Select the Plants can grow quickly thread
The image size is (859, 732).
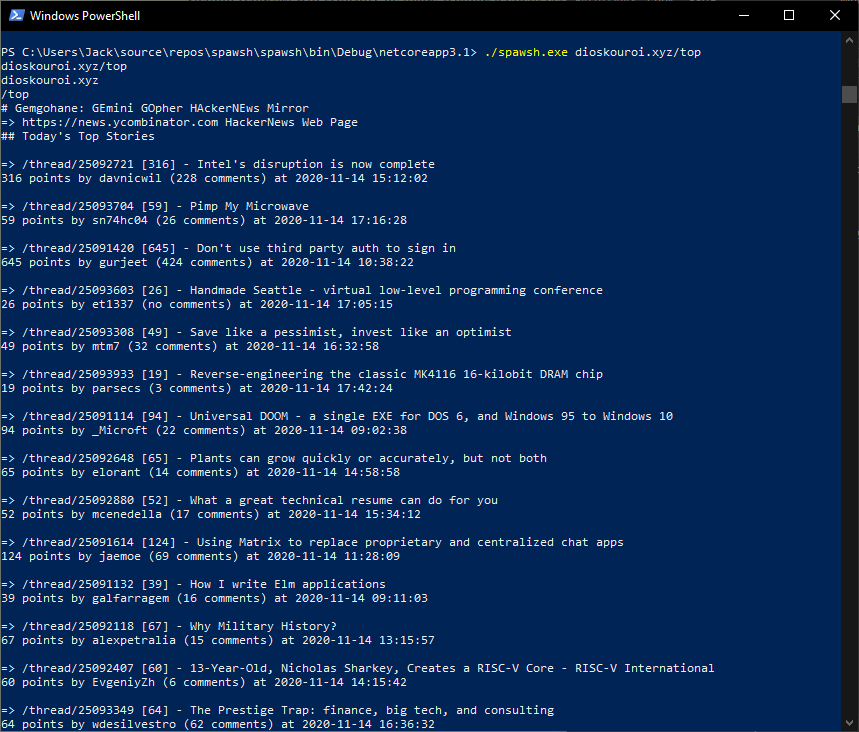[274, 458]
